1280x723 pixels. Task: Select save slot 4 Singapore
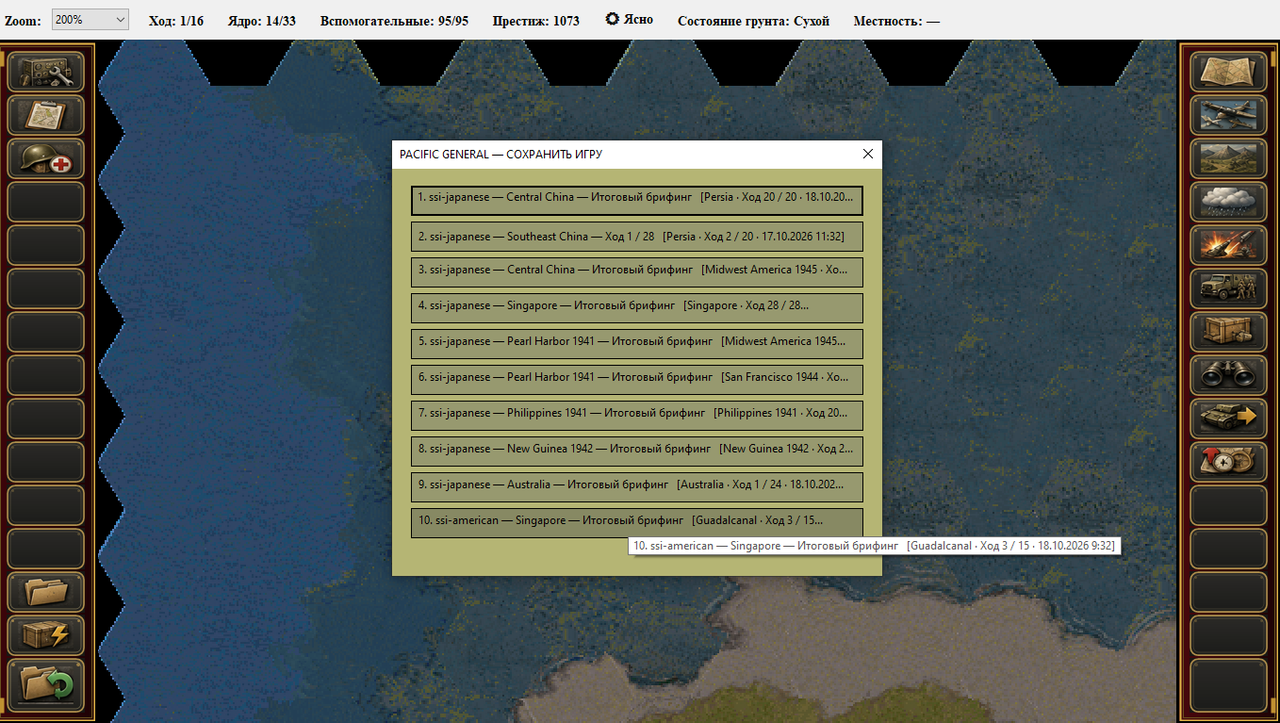[x=637, y=308]
